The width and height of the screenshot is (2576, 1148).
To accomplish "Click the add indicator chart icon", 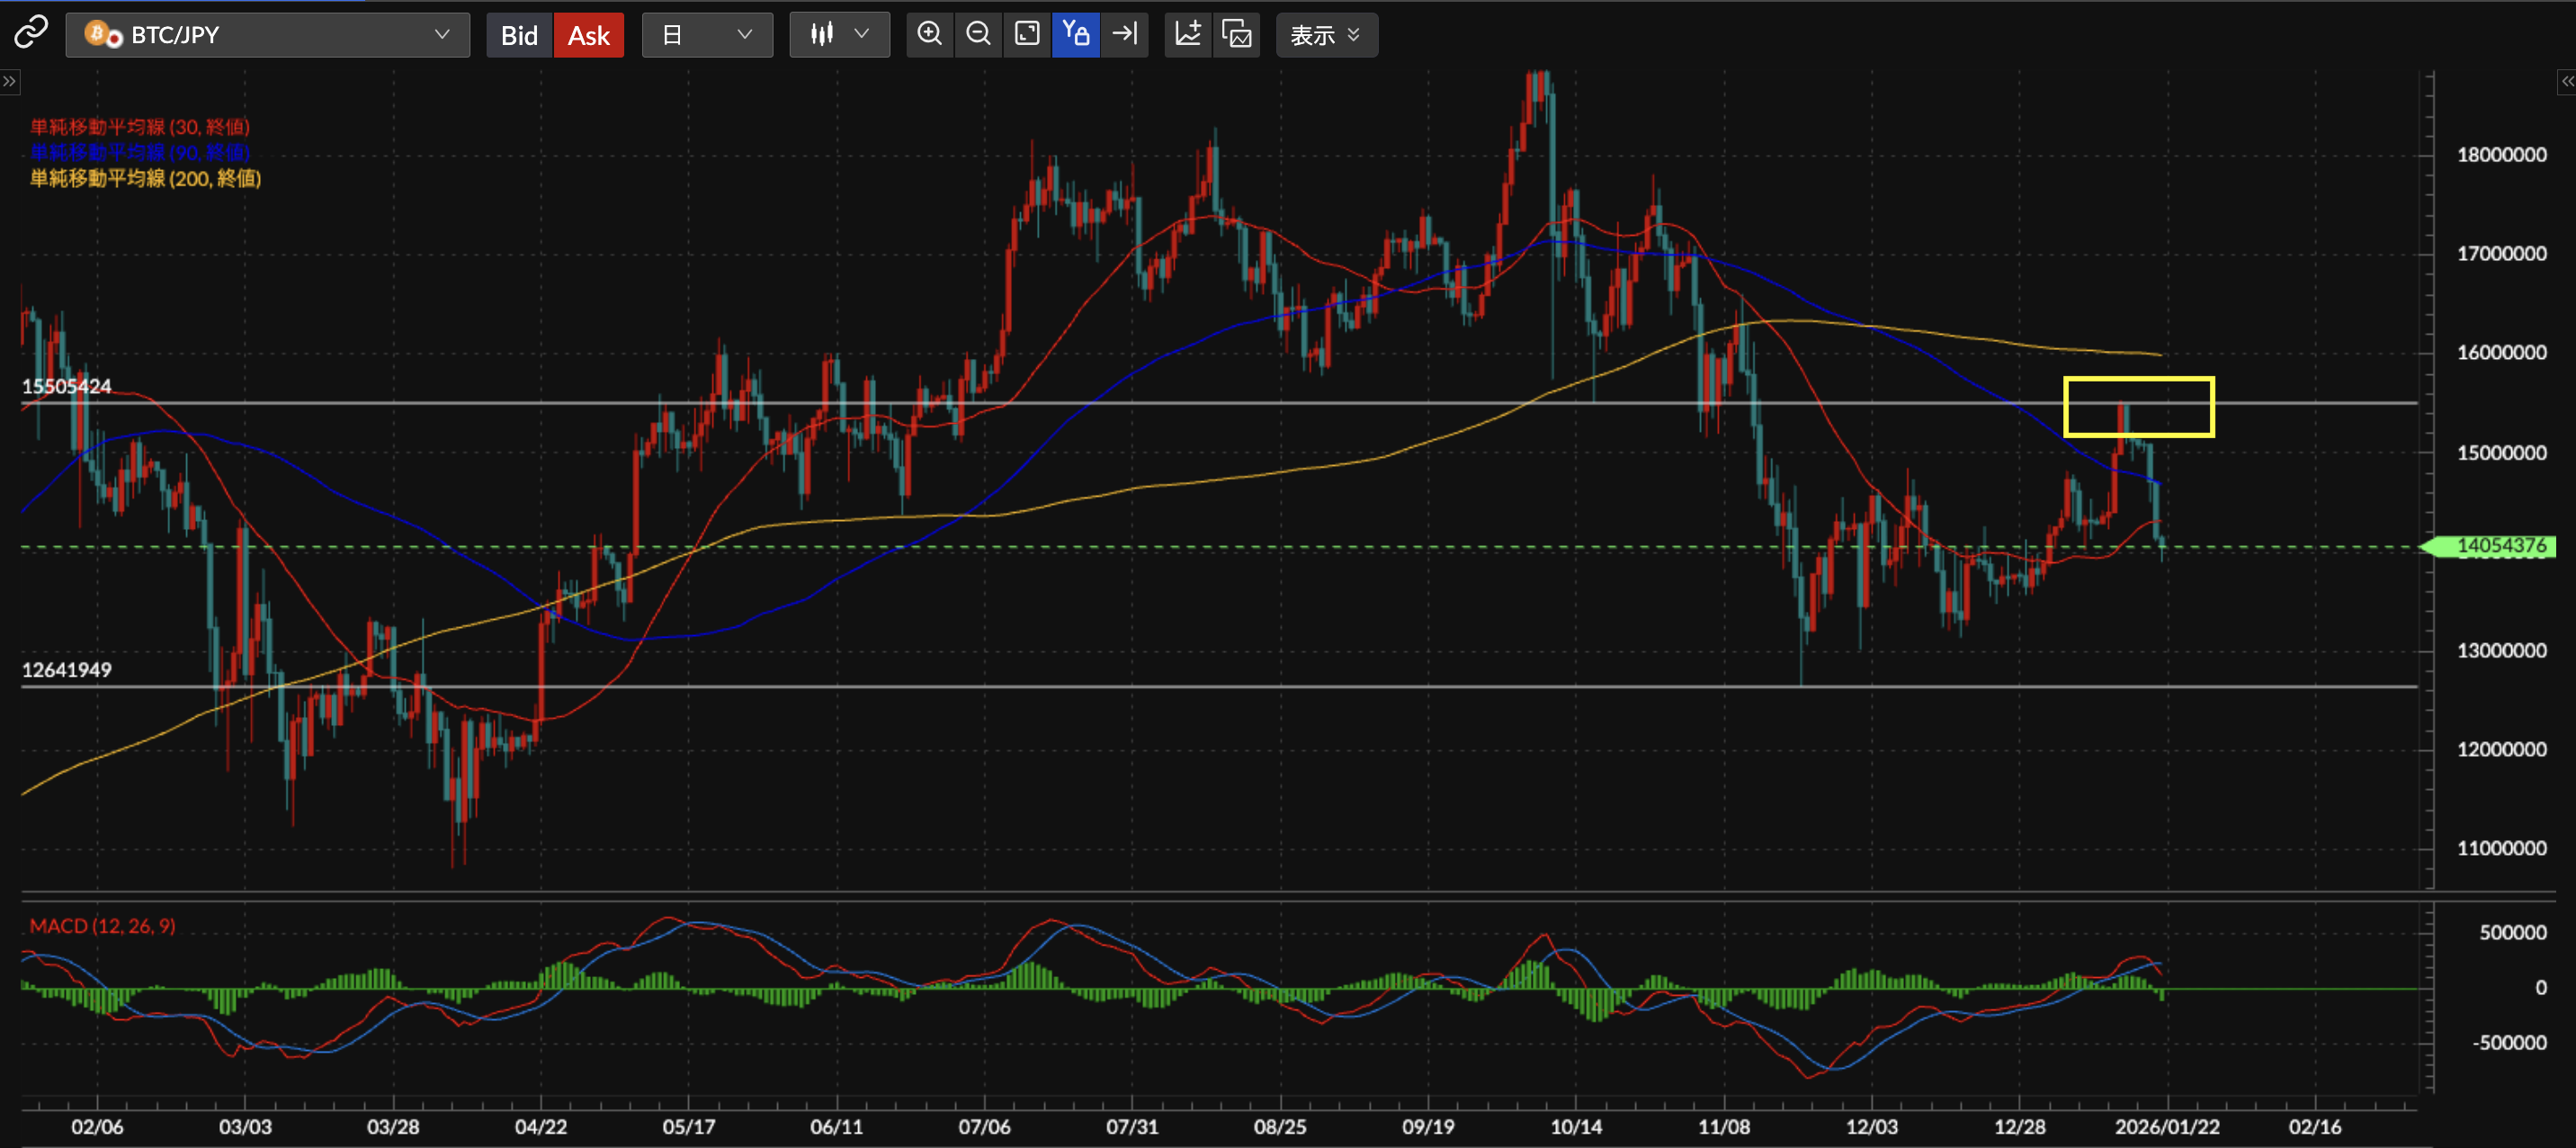I will tap(1188, 34).
